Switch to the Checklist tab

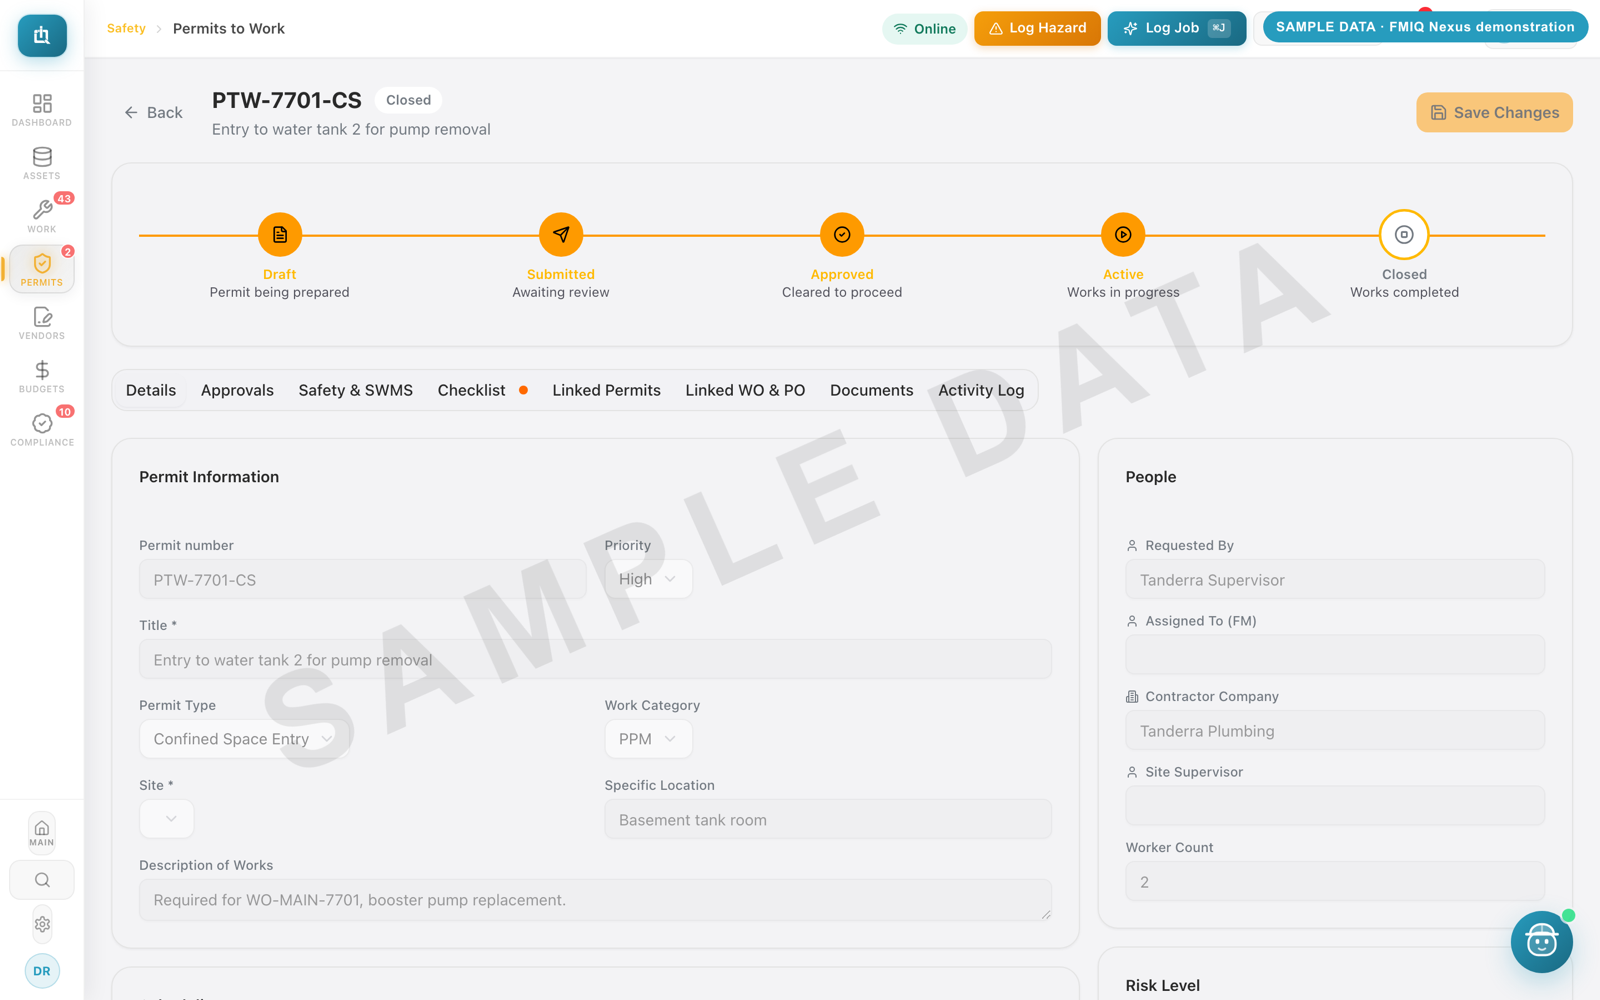click(482, 390)
